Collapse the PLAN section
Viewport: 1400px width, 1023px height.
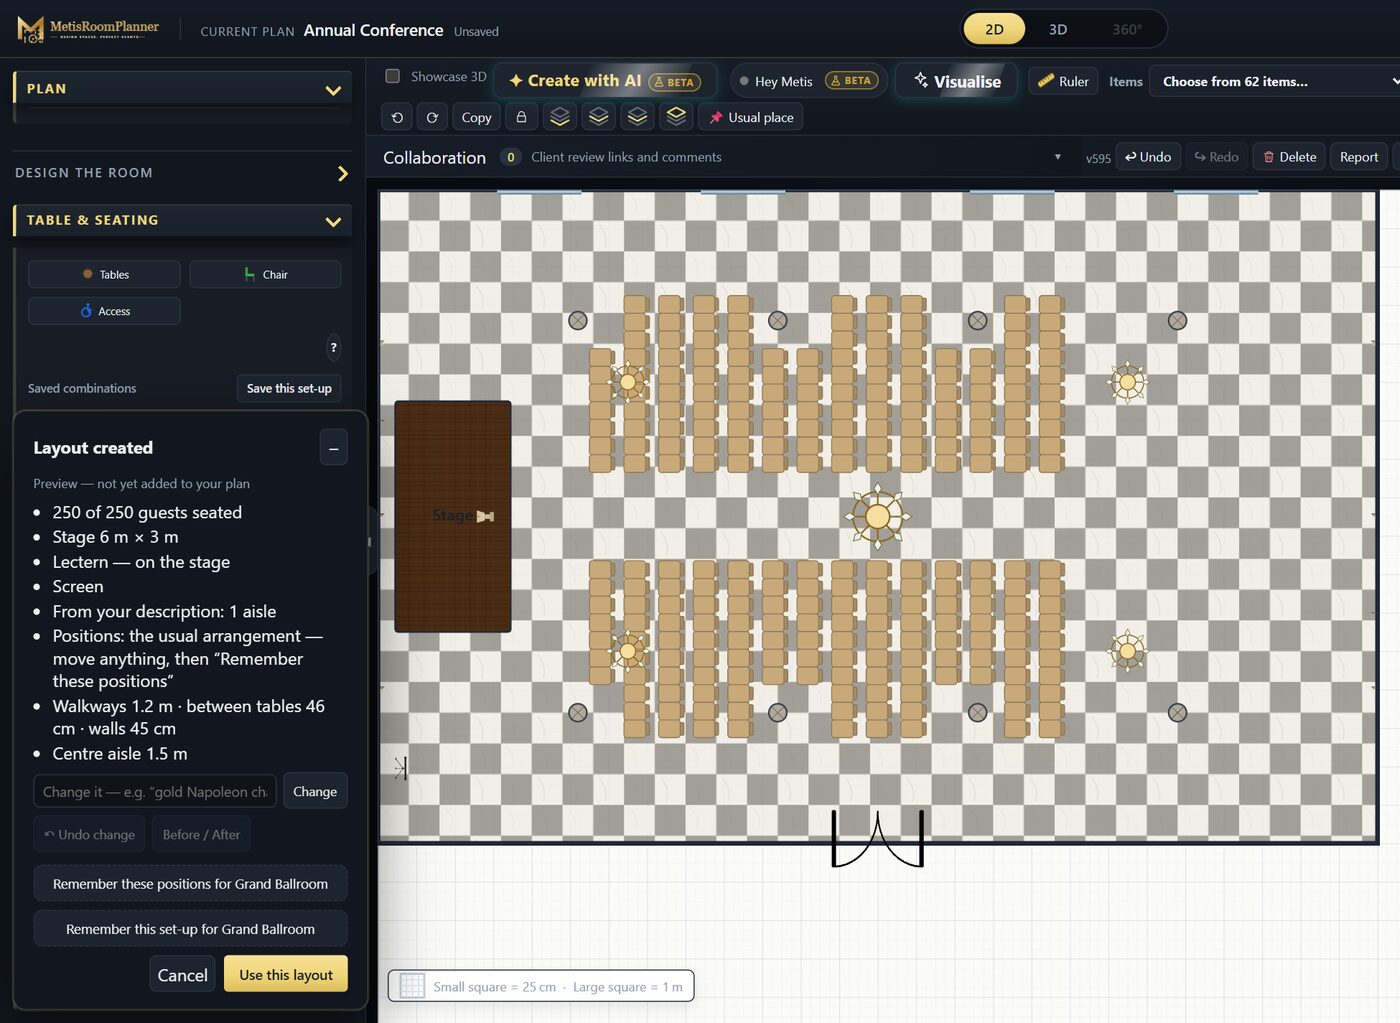click(x=182, y=88)
